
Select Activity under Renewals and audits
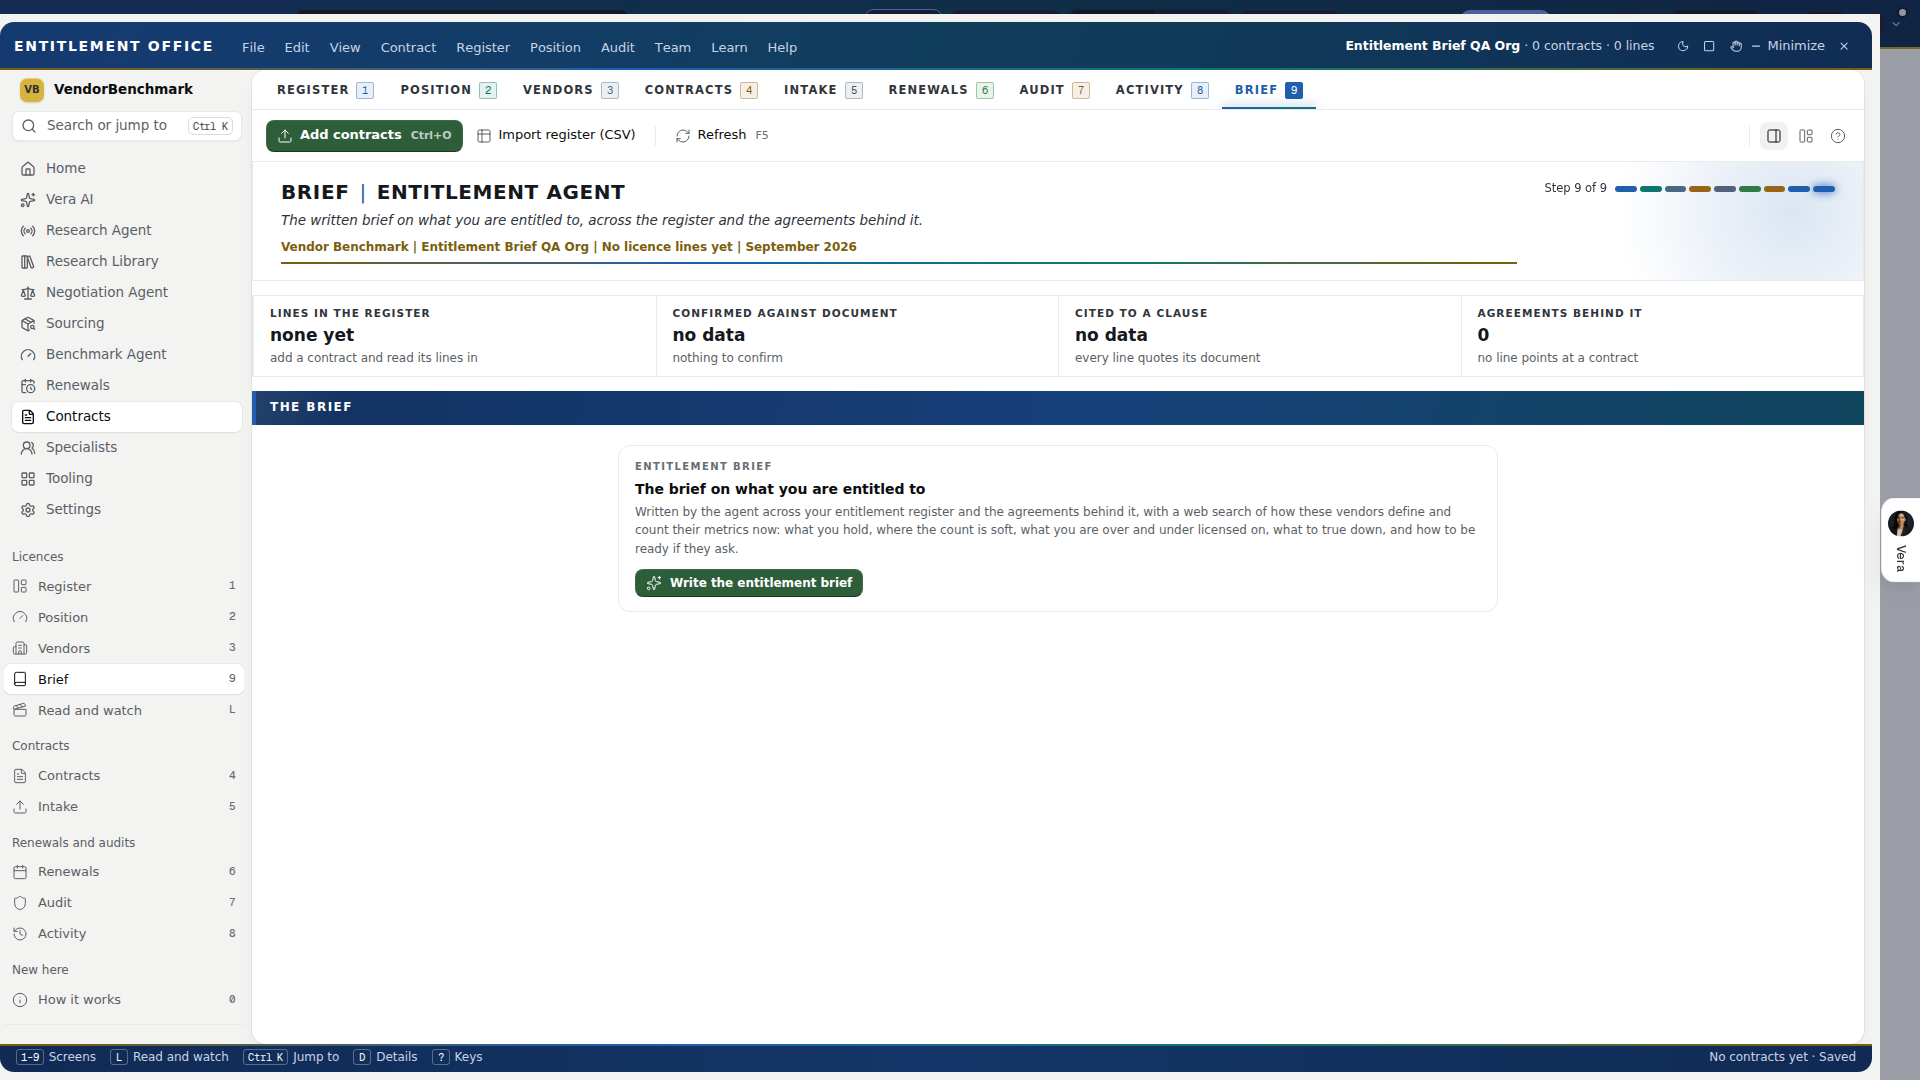click(x=124, y=933)
